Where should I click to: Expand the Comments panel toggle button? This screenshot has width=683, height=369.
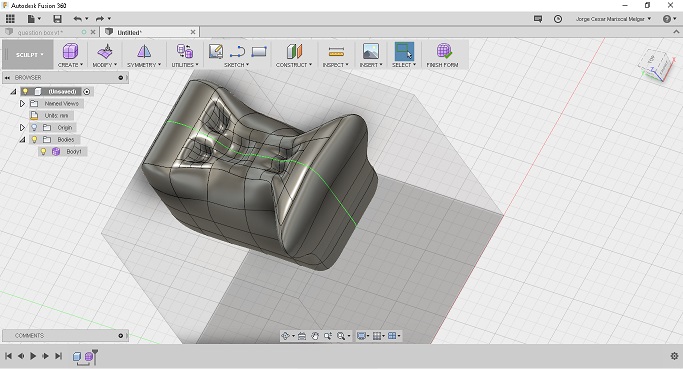(121, 335)
